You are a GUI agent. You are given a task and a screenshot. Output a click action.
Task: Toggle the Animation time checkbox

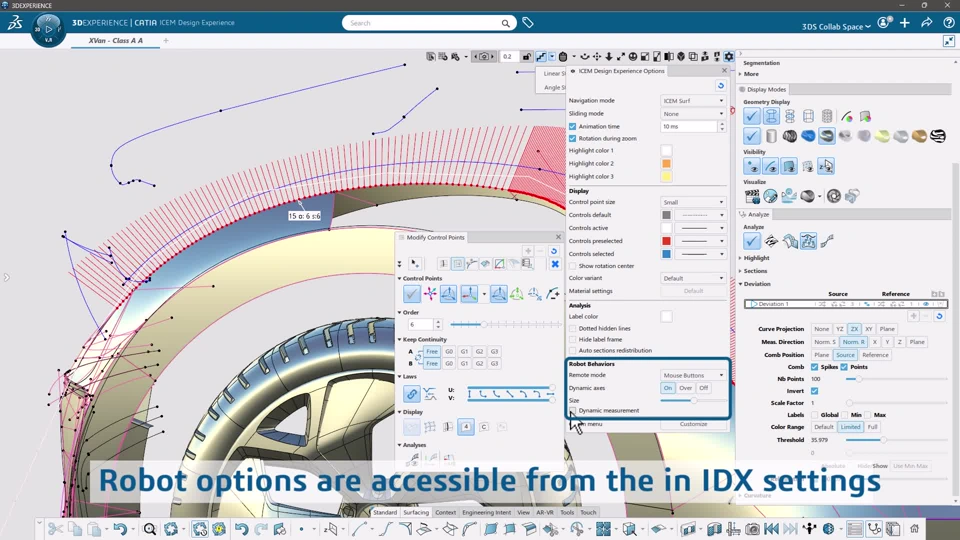click(x=572, y=126)
